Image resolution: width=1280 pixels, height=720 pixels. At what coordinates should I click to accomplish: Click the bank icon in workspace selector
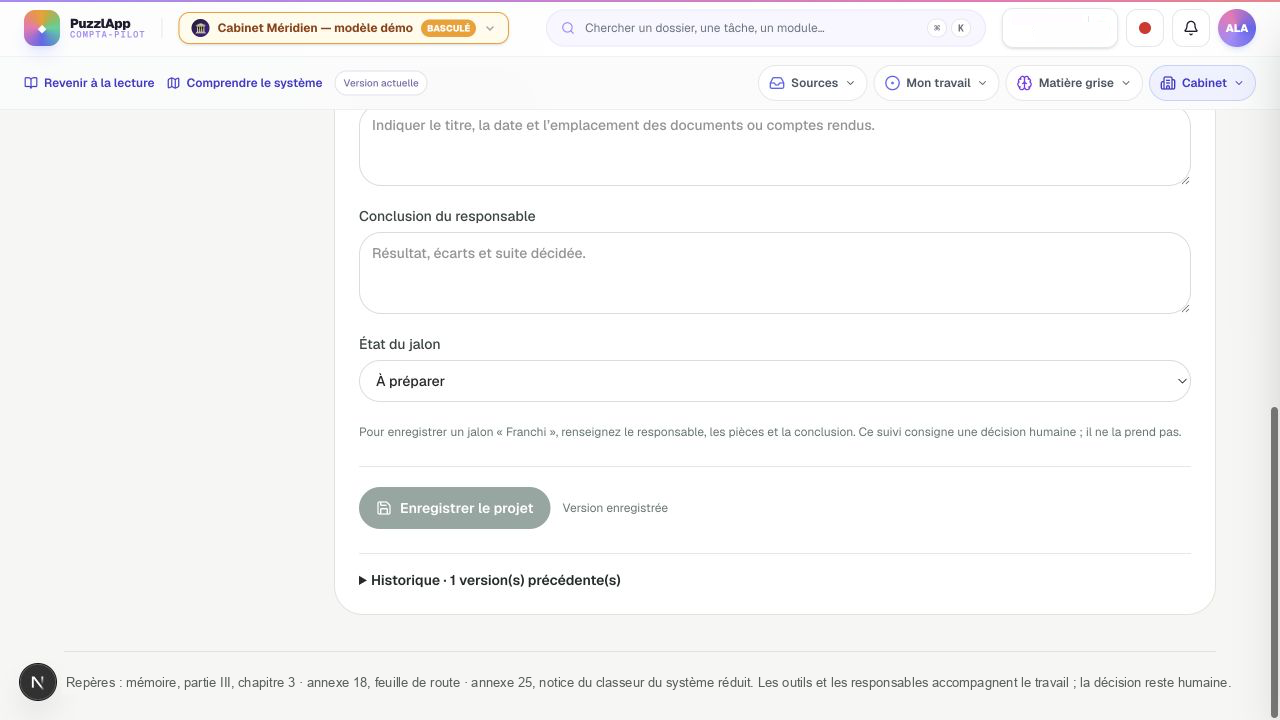[200, 28]
